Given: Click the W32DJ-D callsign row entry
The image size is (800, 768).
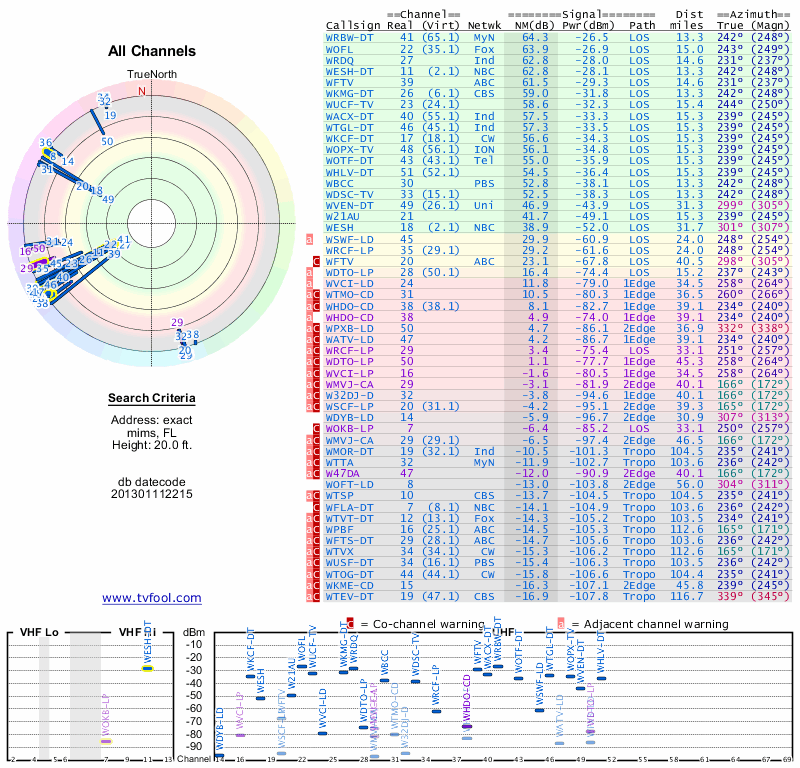Looking at the screenshot, I should (x=349, y=395).
